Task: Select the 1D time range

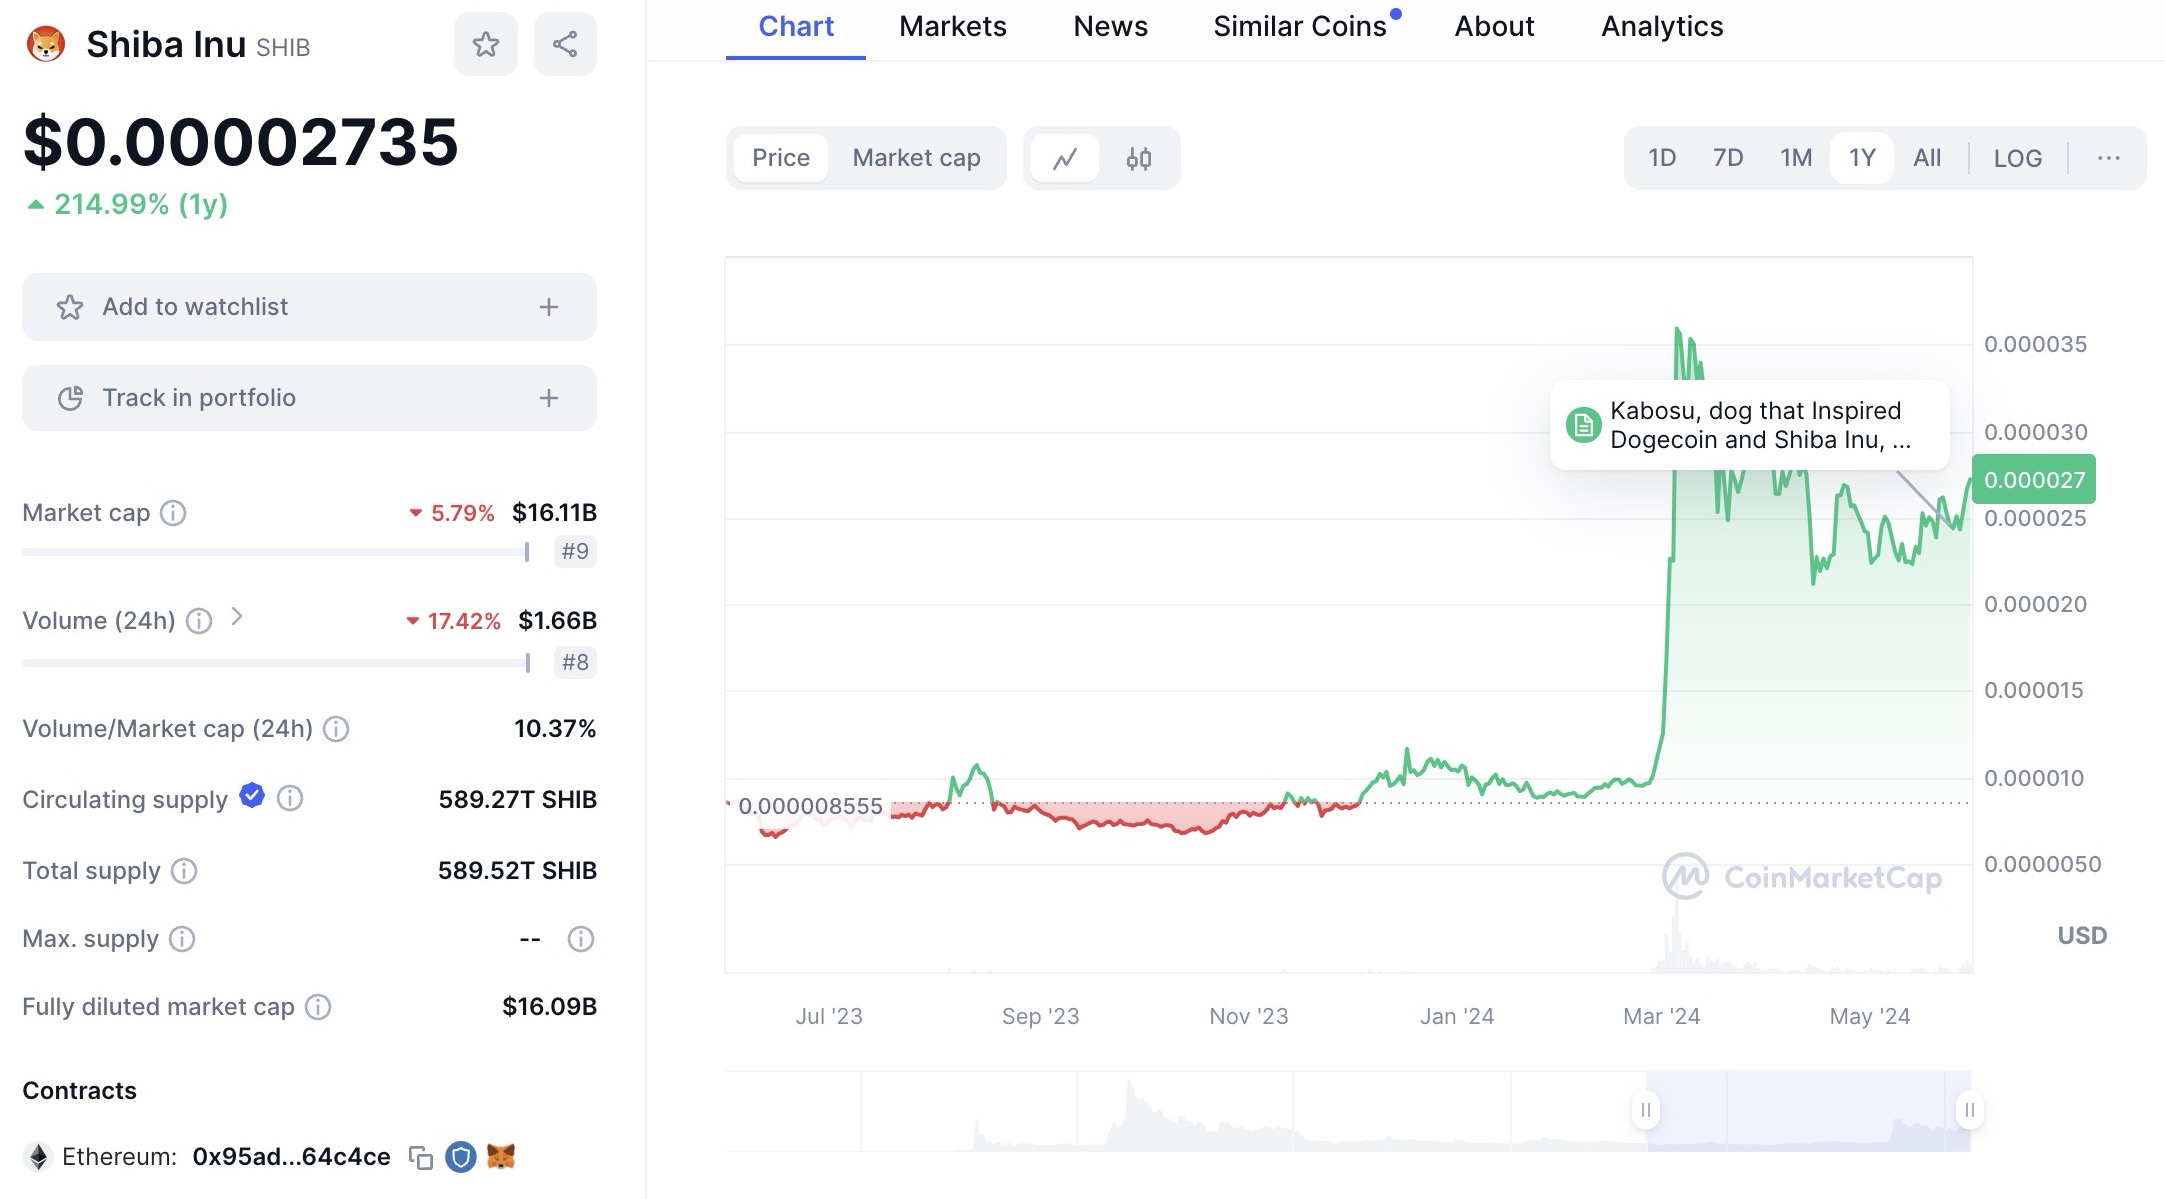Action: [1662, 158]
